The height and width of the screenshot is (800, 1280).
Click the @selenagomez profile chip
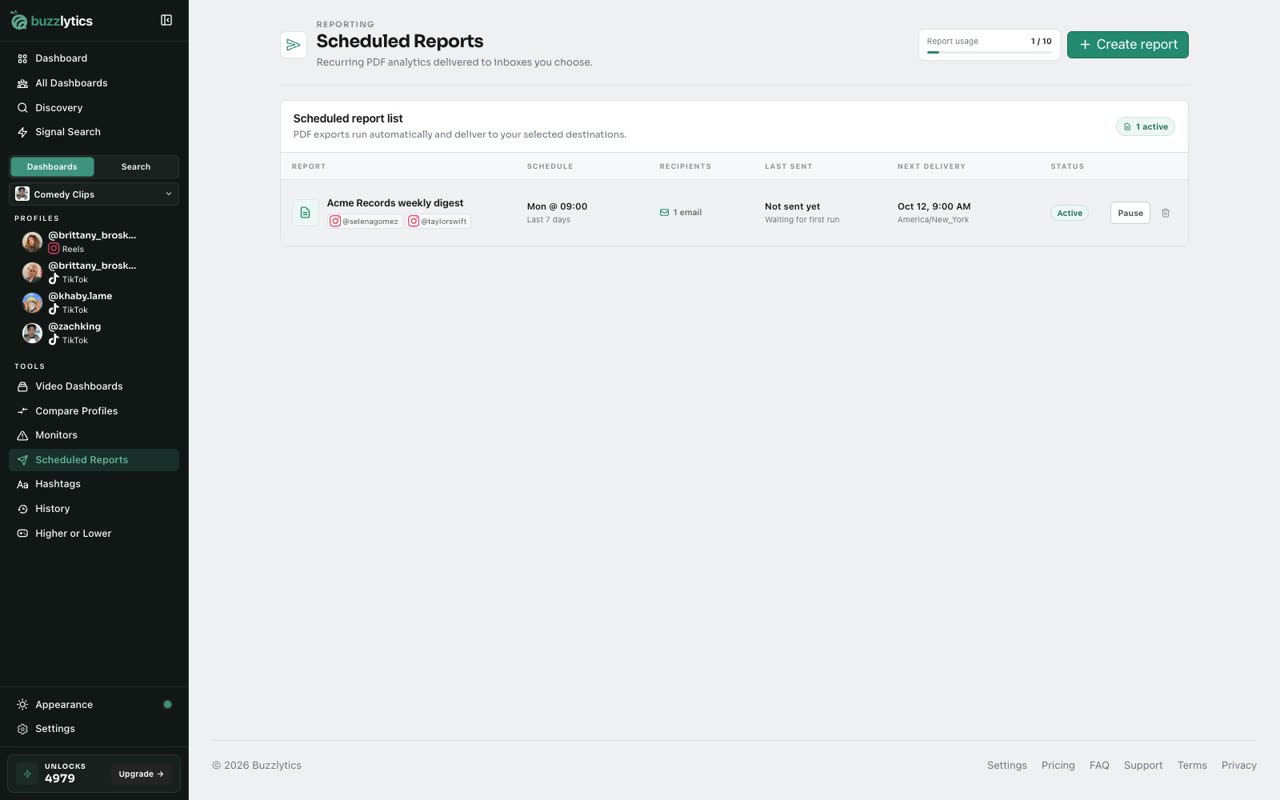pyautogui.click(x=365, y=221)
